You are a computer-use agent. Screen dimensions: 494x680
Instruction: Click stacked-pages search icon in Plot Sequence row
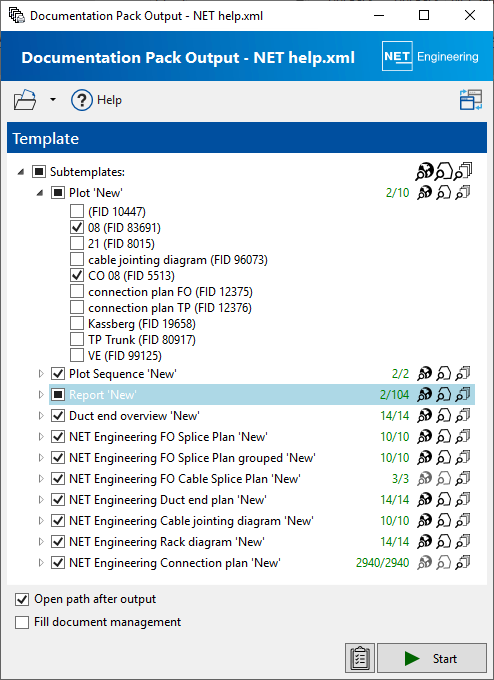[462, 373]
